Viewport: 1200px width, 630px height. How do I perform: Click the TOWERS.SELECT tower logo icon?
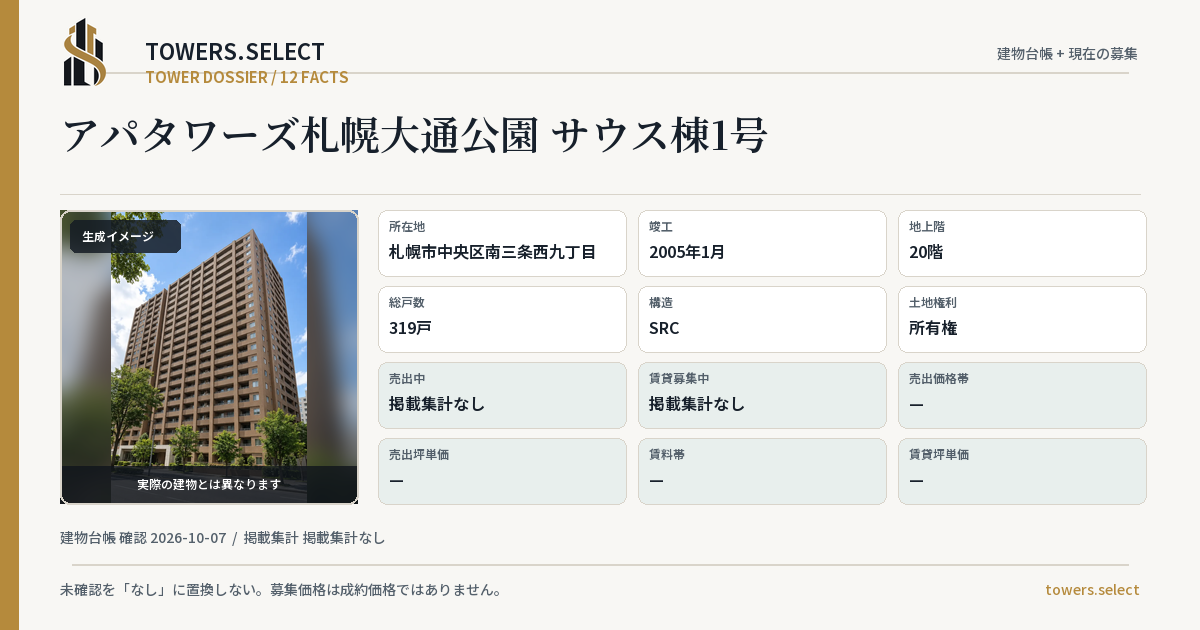(84, 52)
